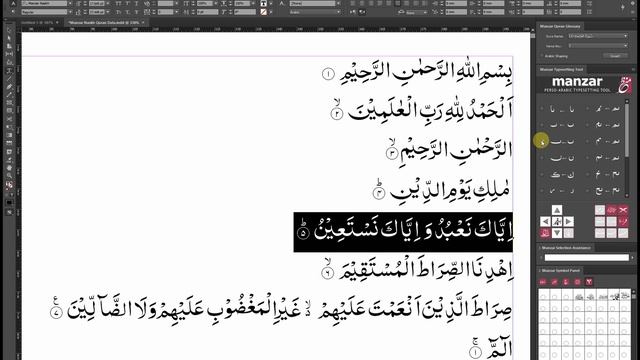640x360 pixels.
Task: Open the character style dropdown
Action: (315, 3)
